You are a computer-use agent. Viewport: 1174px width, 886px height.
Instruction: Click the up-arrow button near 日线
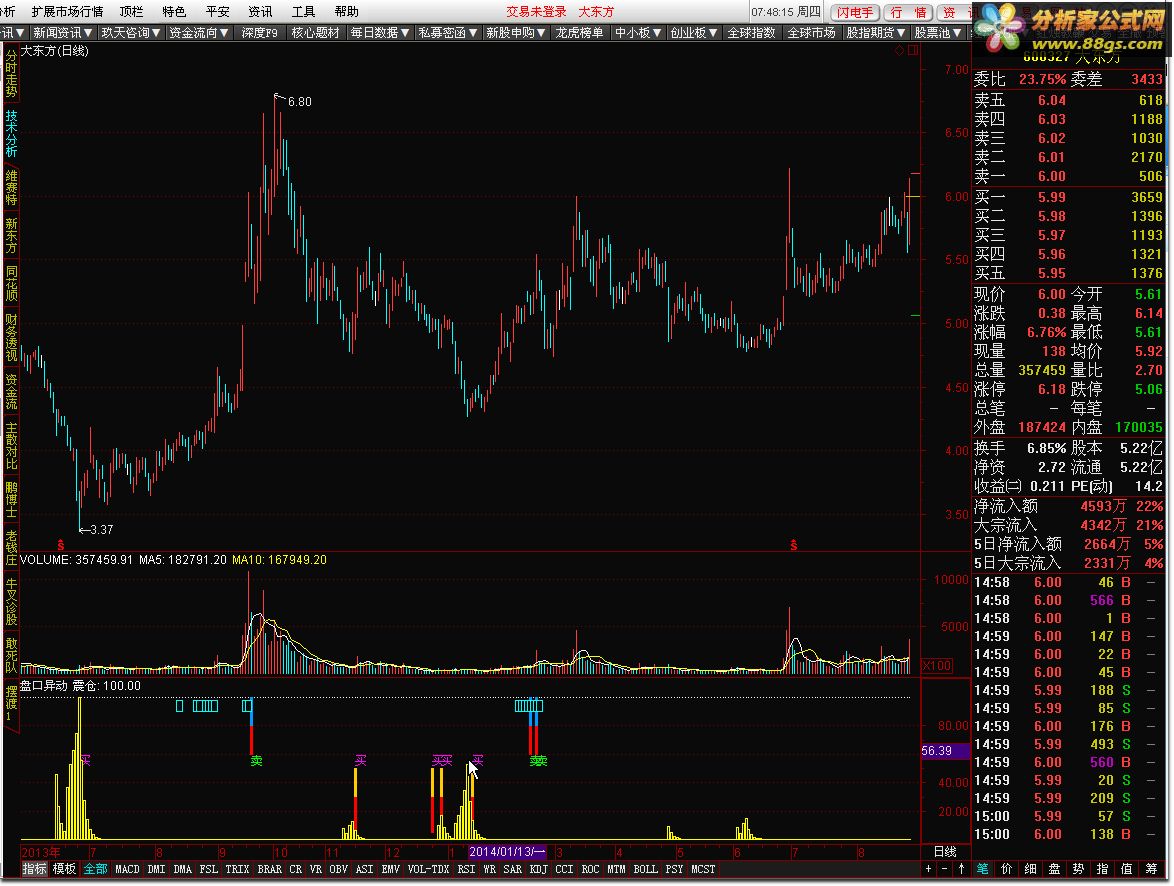coord(961,869)
